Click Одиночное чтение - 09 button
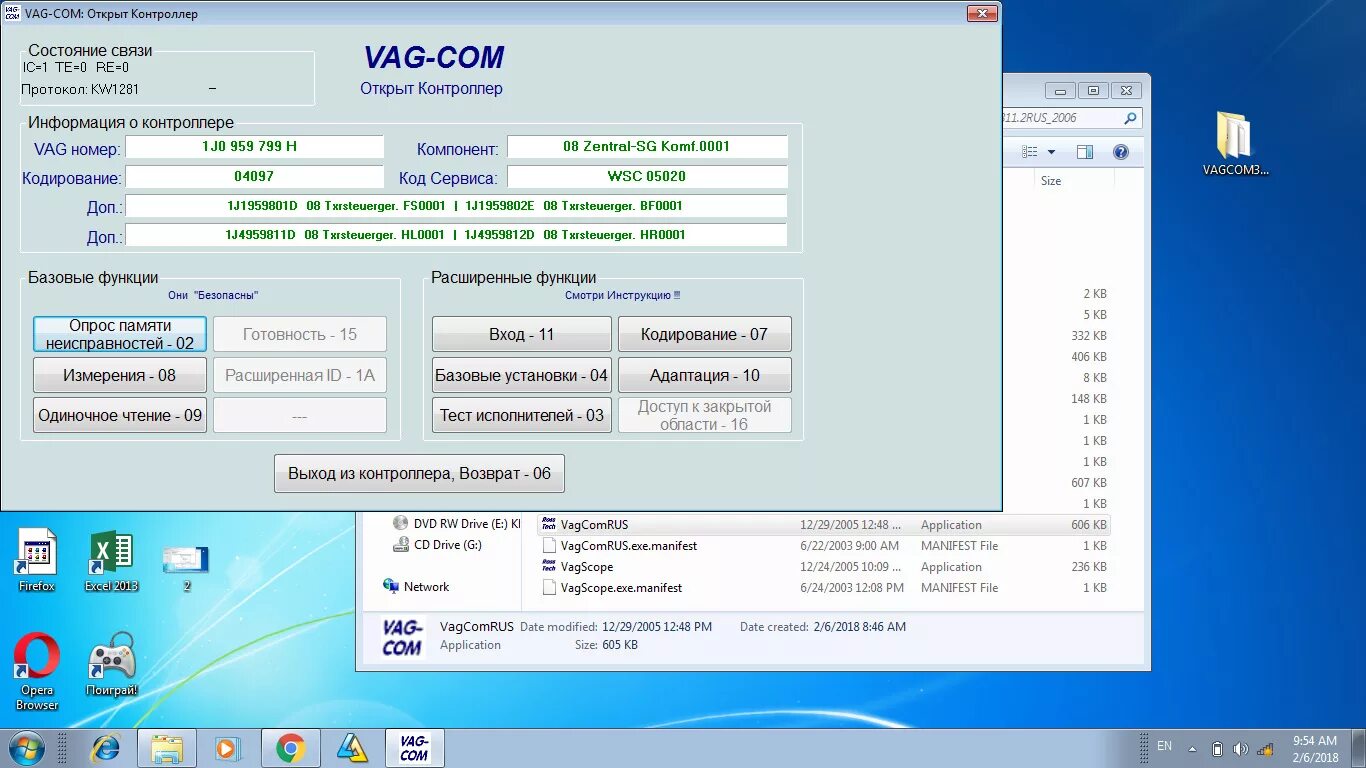The width and height of the screenshot is (1366, 768). (120, 415)
